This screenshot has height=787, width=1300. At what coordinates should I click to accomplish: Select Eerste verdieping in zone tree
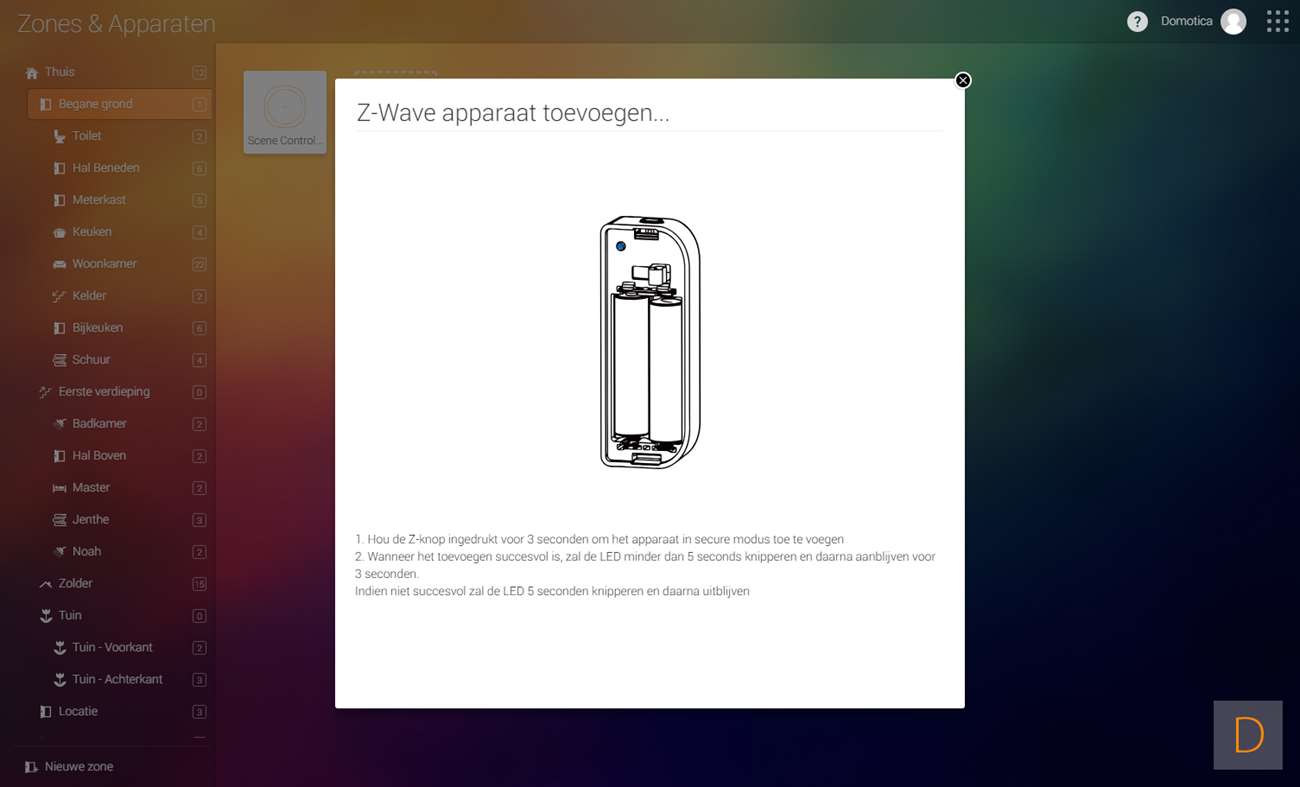103,392
